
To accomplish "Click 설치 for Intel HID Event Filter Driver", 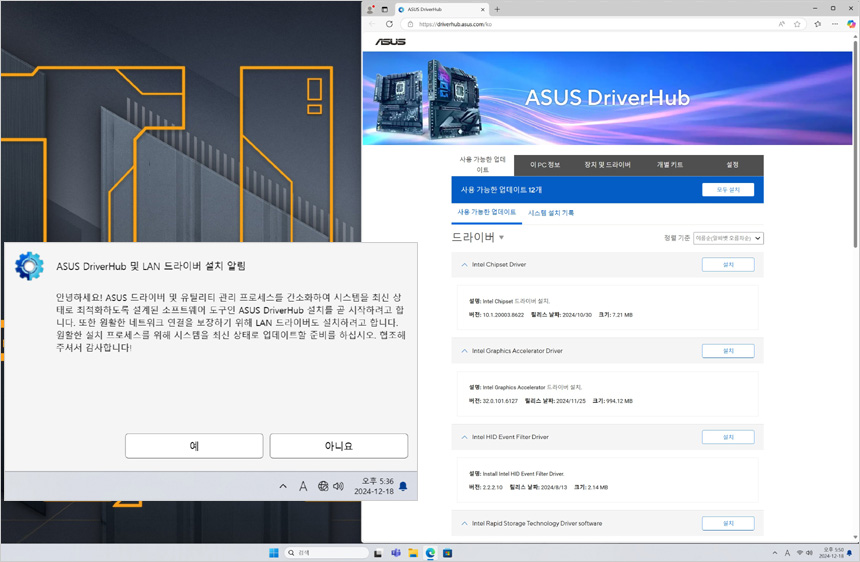I will click(x=728, y=437).
